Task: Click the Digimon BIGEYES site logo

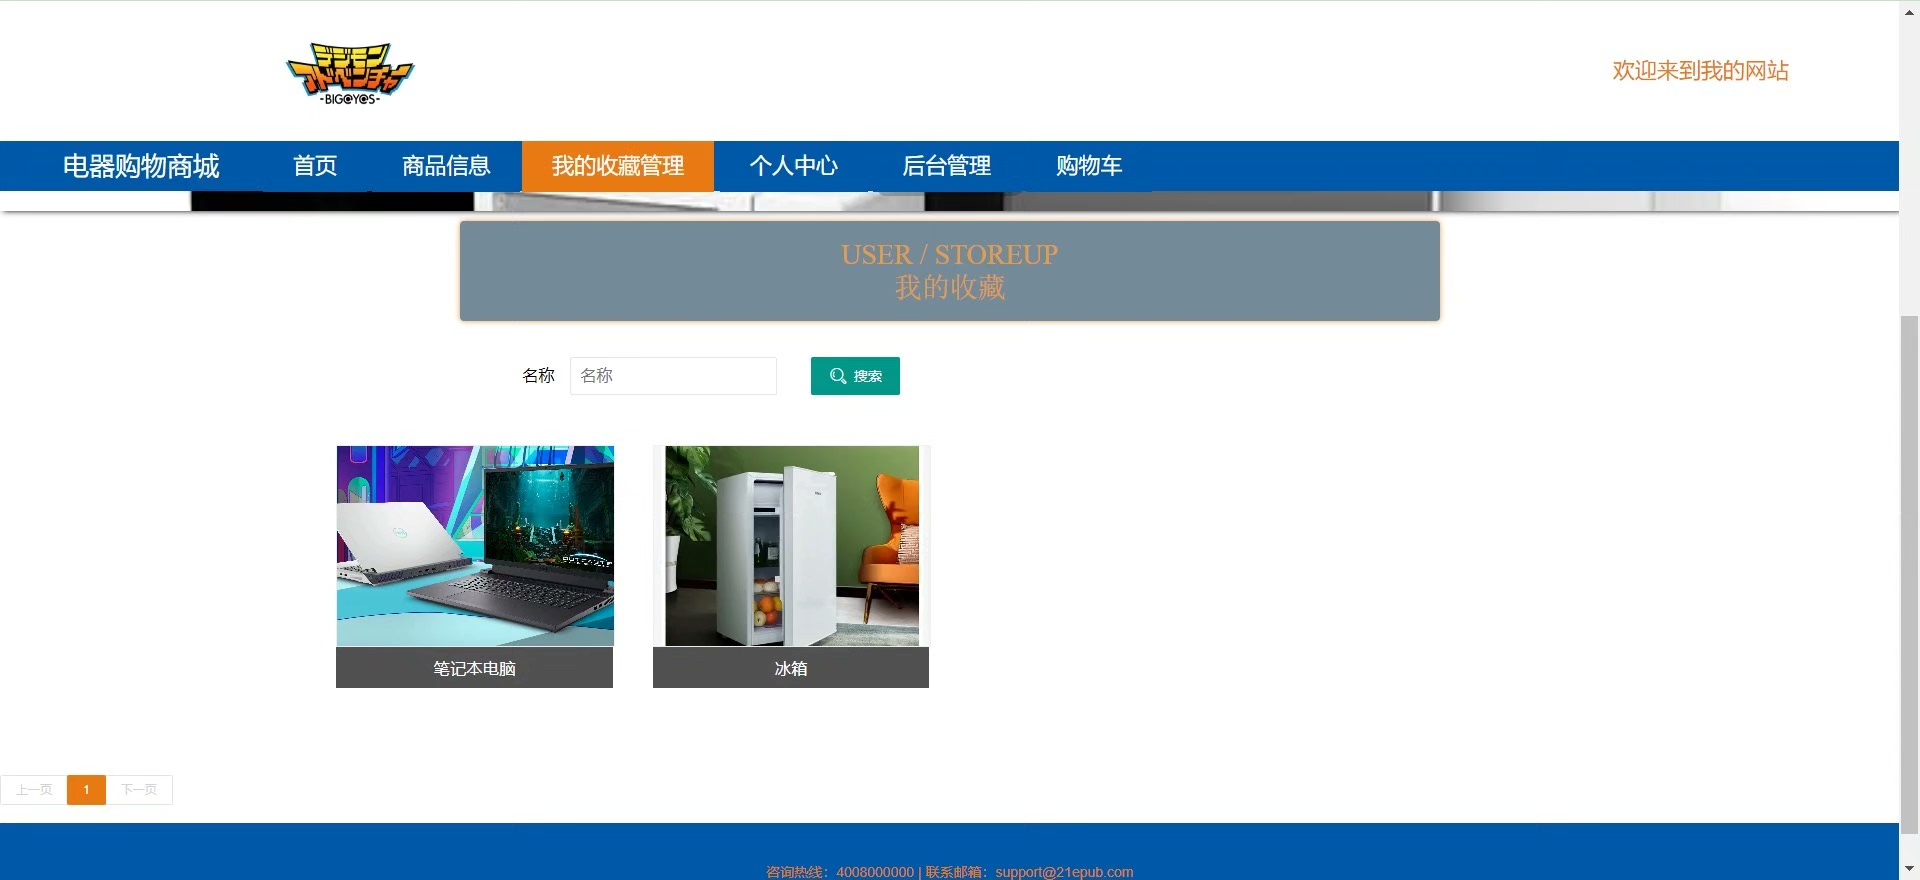Action: tap(350, 73)
